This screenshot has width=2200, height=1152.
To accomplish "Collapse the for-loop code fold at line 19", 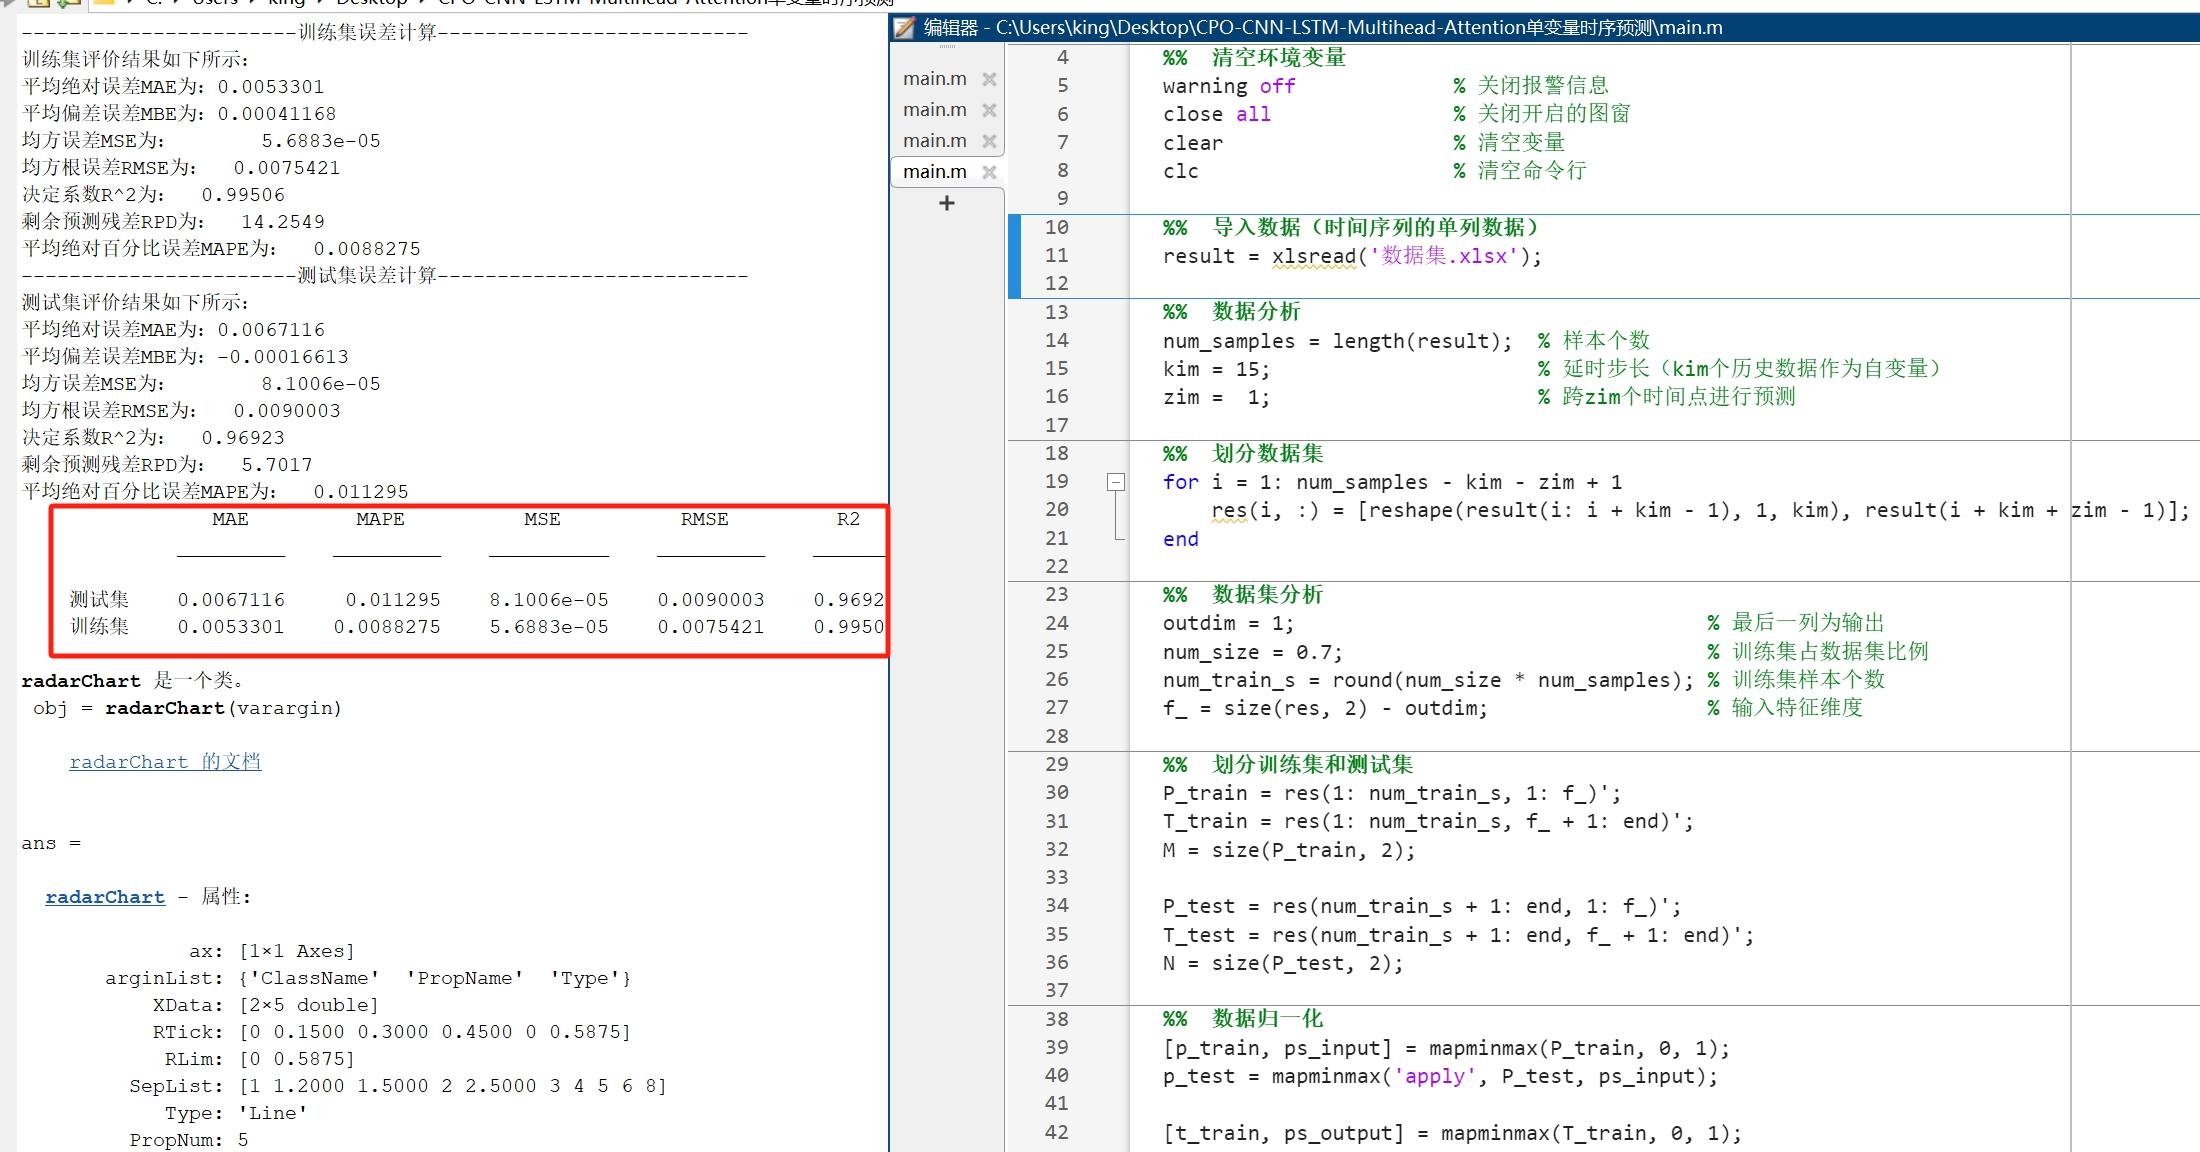I will pos(1115,481).
